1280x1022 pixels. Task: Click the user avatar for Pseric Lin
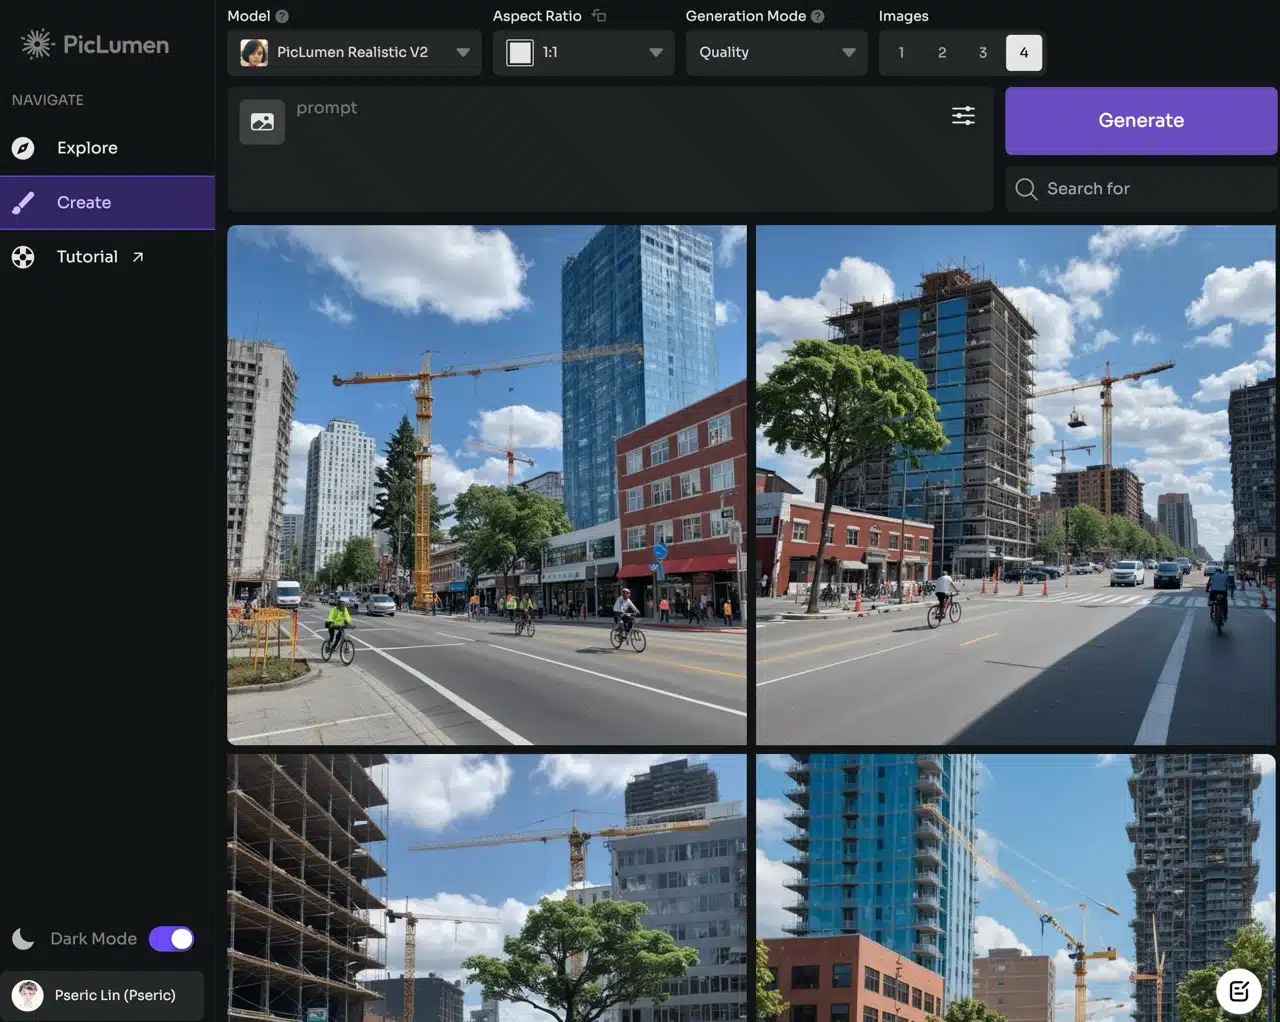coord(28,995)
